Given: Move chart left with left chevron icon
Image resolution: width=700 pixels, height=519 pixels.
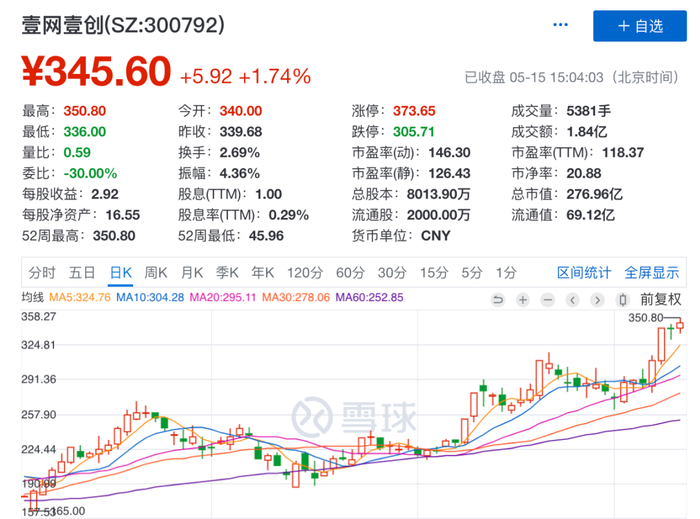Looking at the screenshot, I should click(573, 300).
